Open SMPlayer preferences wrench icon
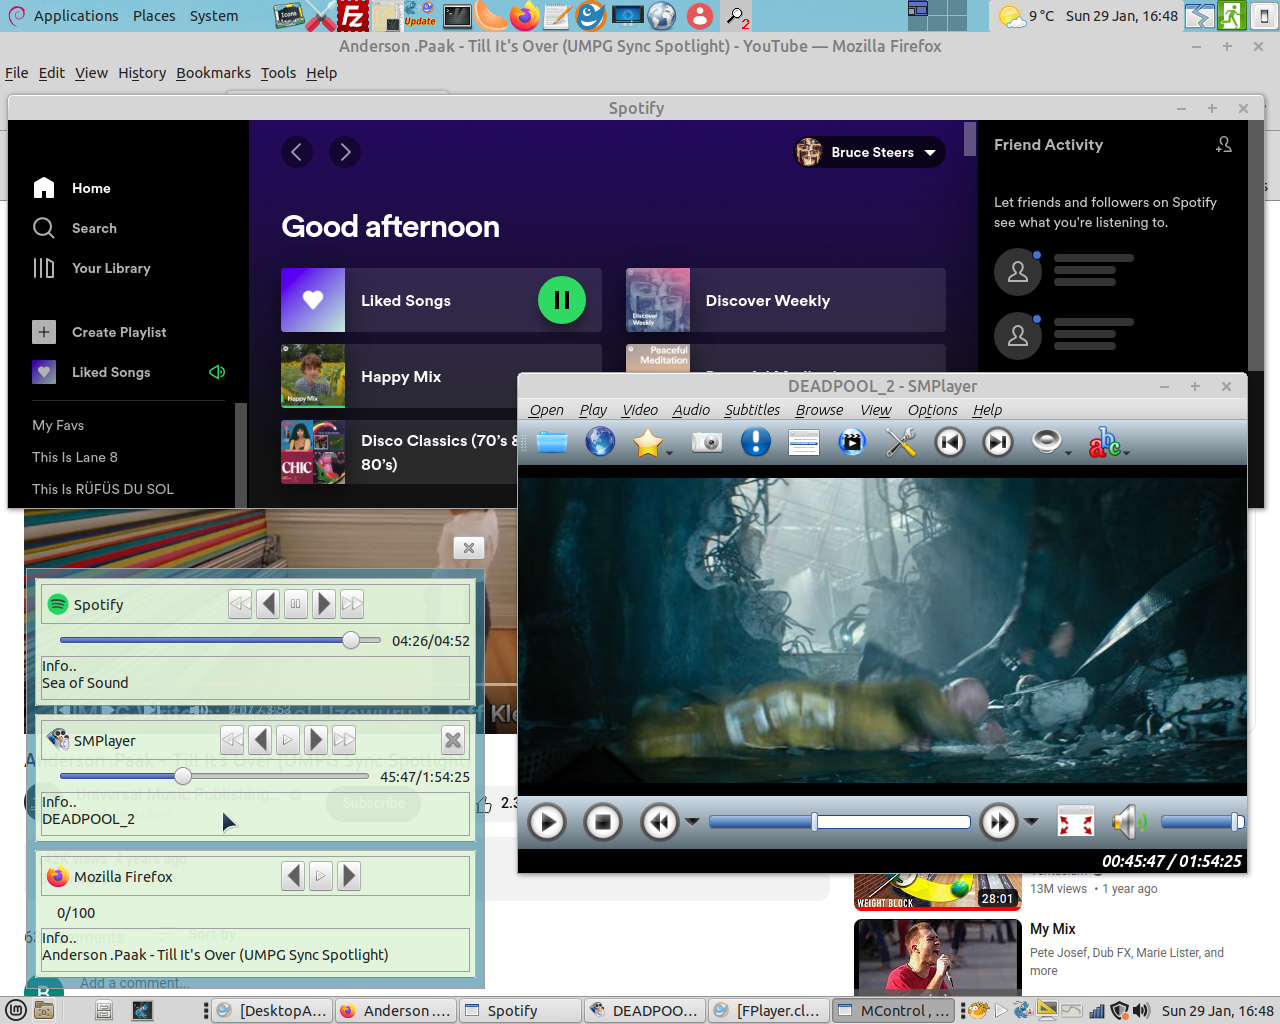 click(x=901, y=442)
